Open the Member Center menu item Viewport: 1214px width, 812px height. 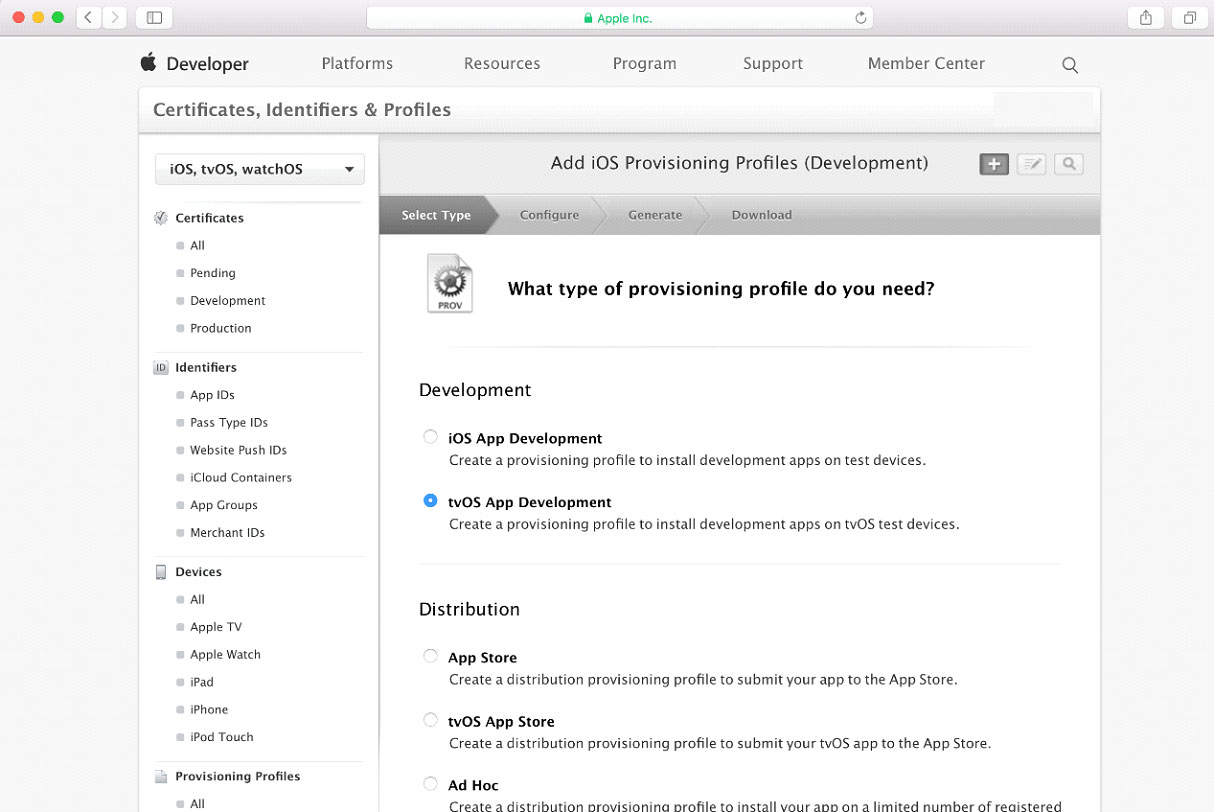pos(926,63)
